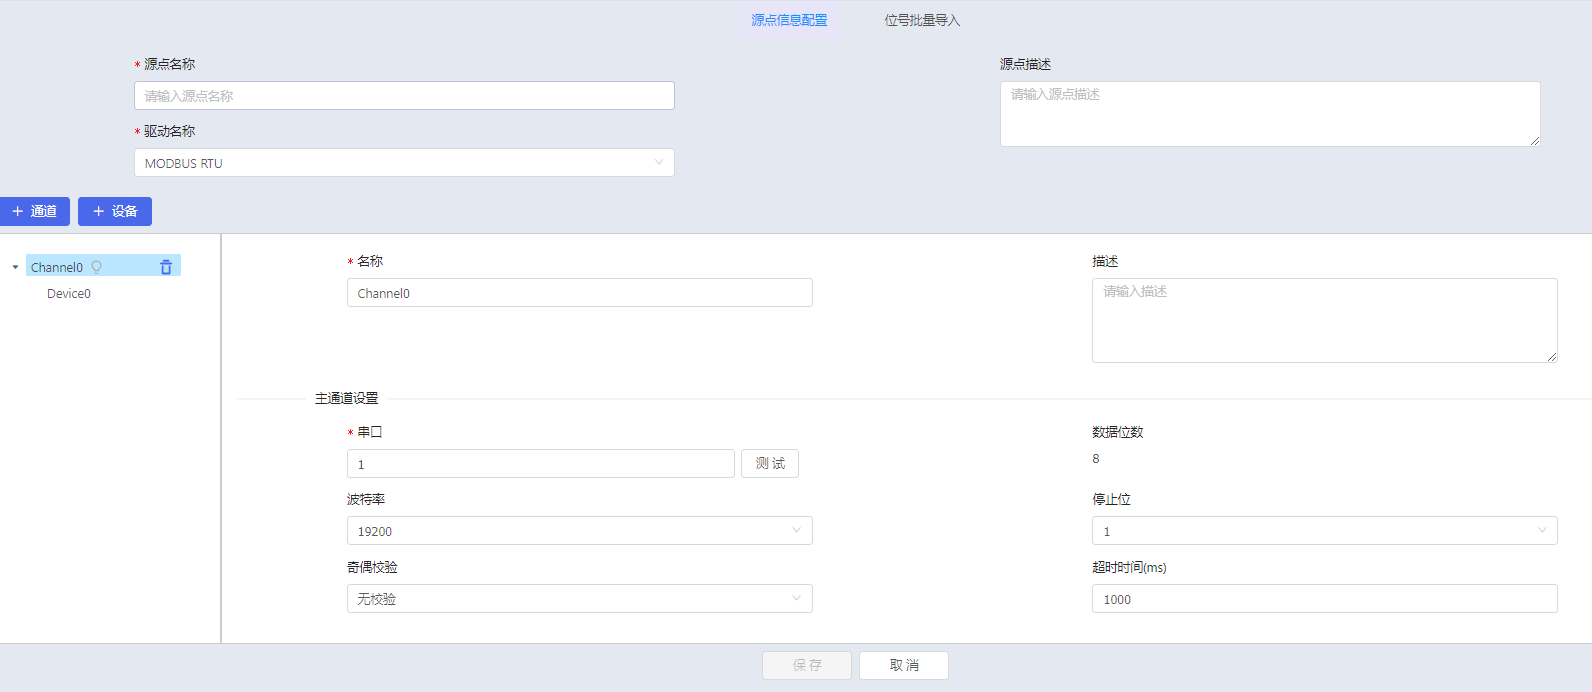Switch to the 源点信息配置 tab
Viewport: 1592px width, 692px height.
tap(789, 20)
